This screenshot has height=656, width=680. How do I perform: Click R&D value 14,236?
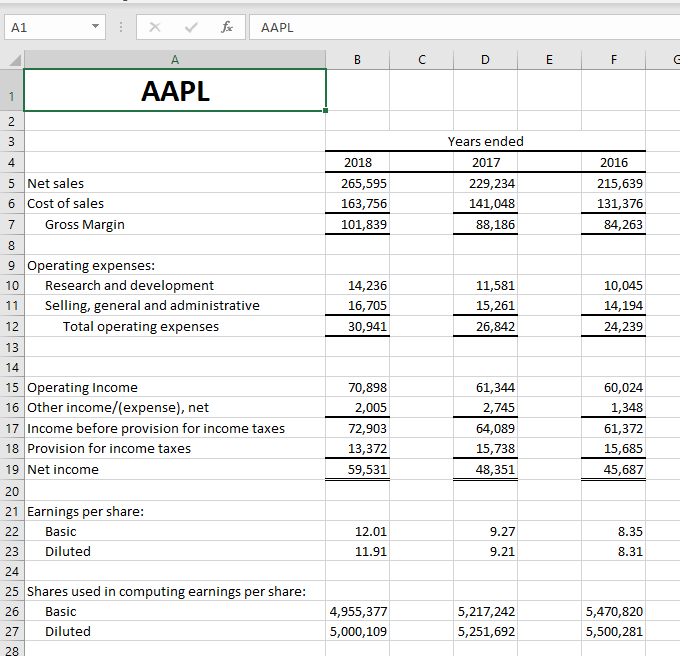click(x=357, y=285)
